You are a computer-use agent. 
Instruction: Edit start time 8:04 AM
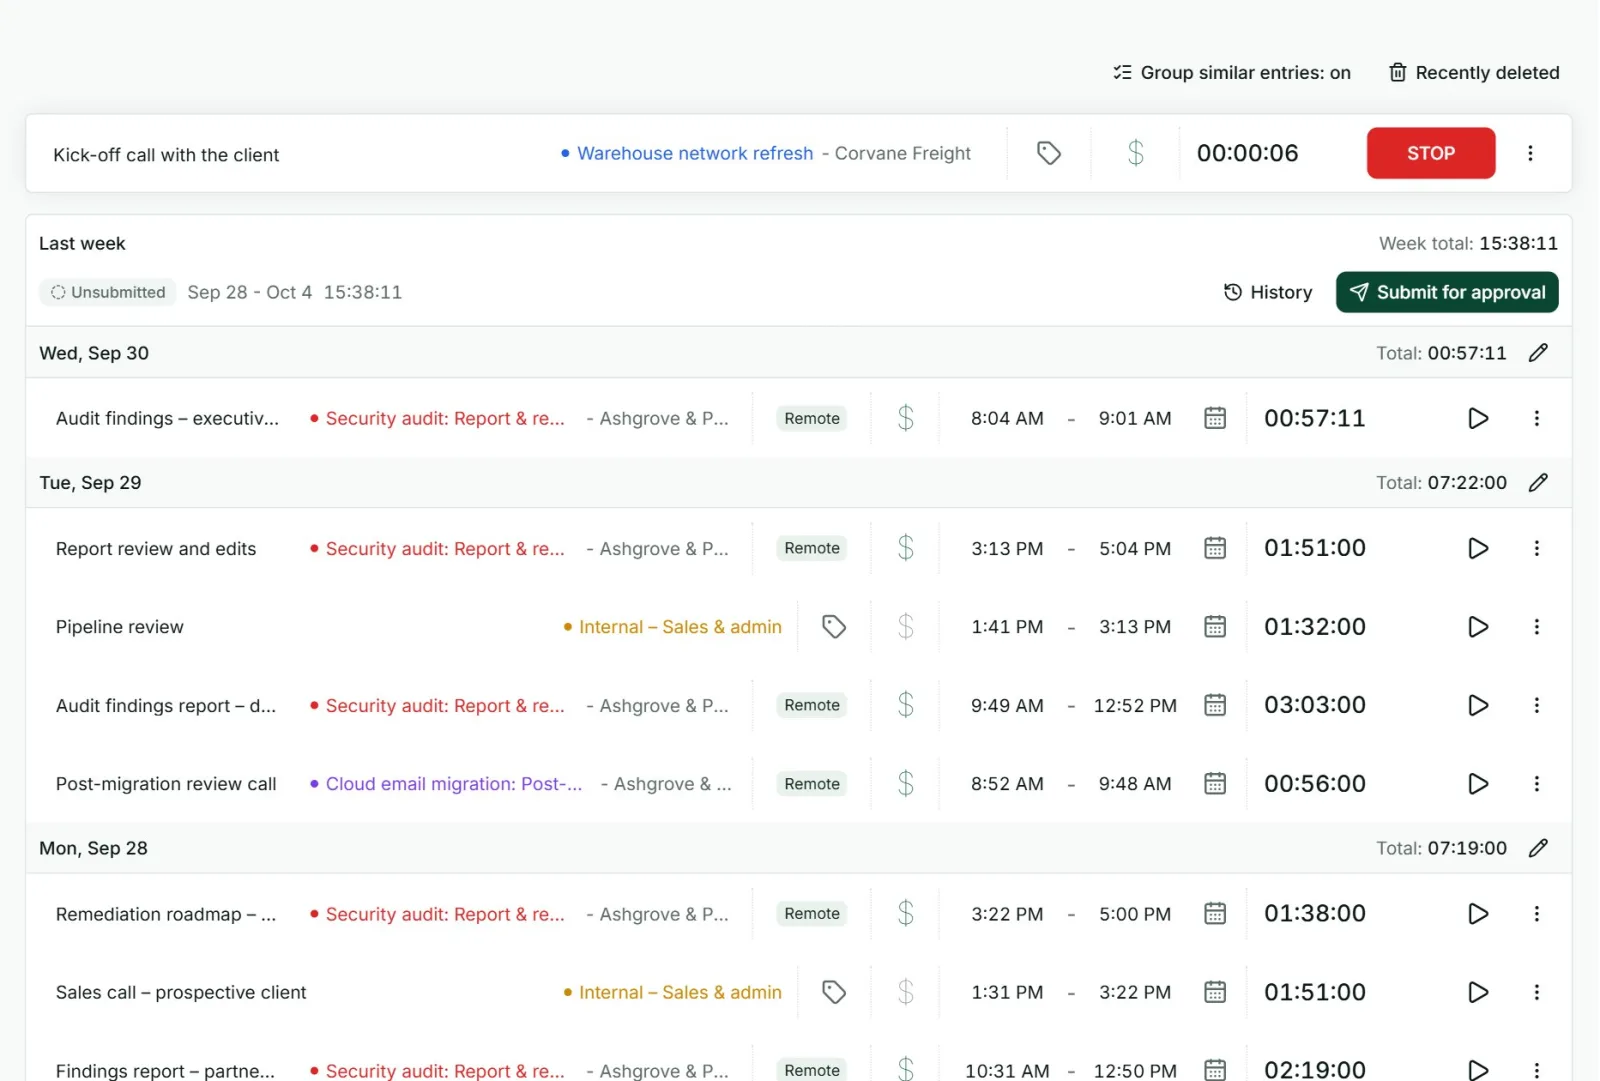click(x=1007, y=418)
